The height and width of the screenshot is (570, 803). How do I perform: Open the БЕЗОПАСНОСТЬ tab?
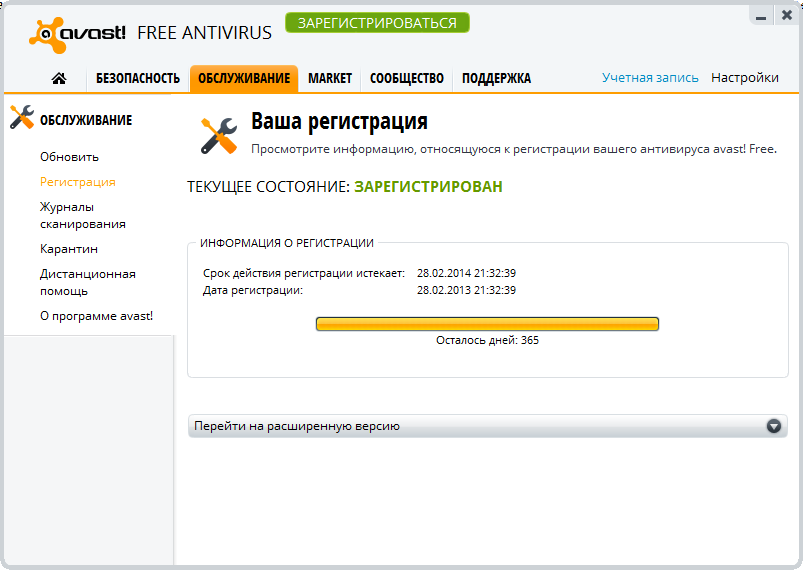pos(138,78)
